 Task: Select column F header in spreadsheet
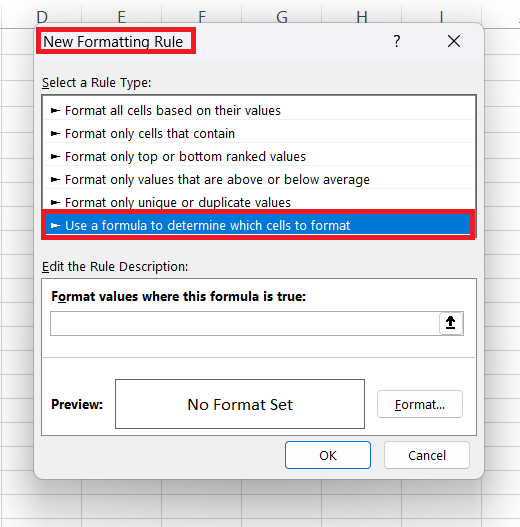pos(202,16)
